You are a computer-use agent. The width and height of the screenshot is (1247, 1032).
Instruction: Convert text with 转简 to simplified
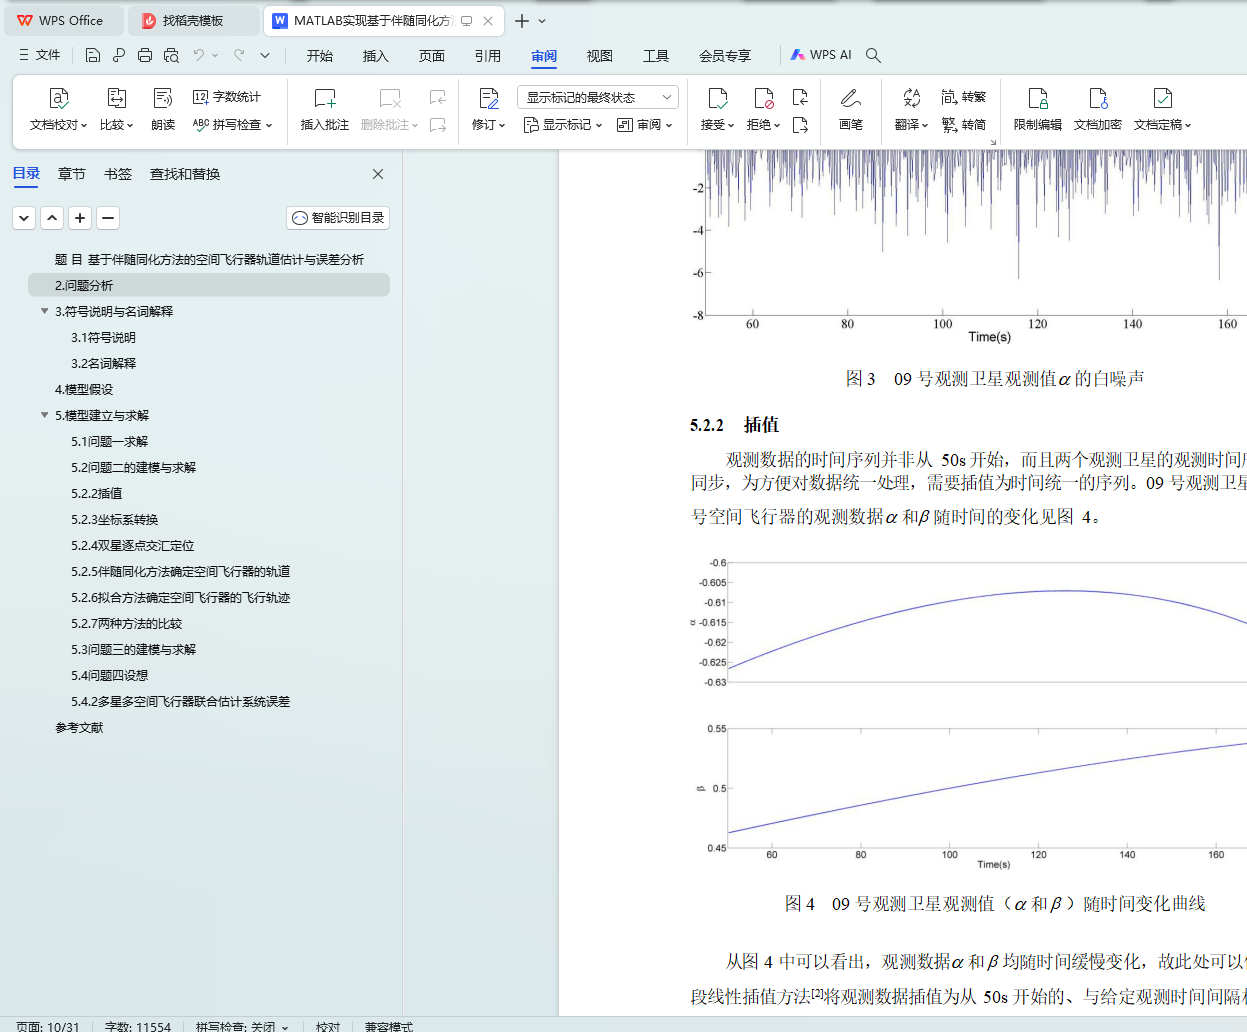[x=964, y=125]
